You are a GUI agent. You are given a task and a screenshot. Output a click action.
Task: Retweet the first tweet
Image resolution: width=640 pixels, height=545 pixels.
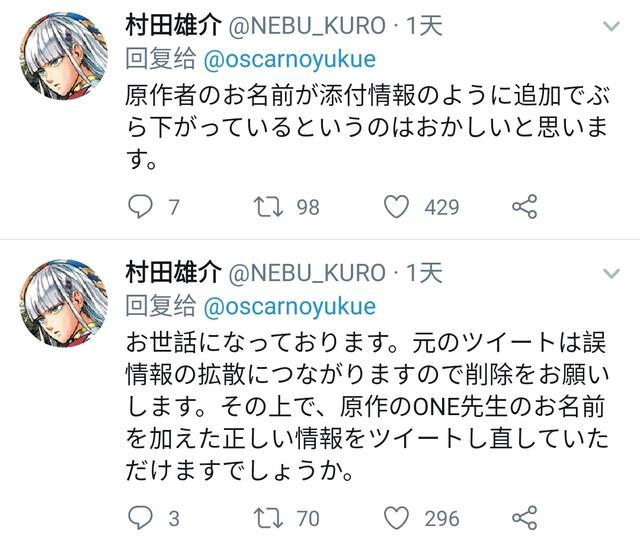[268, 207]
